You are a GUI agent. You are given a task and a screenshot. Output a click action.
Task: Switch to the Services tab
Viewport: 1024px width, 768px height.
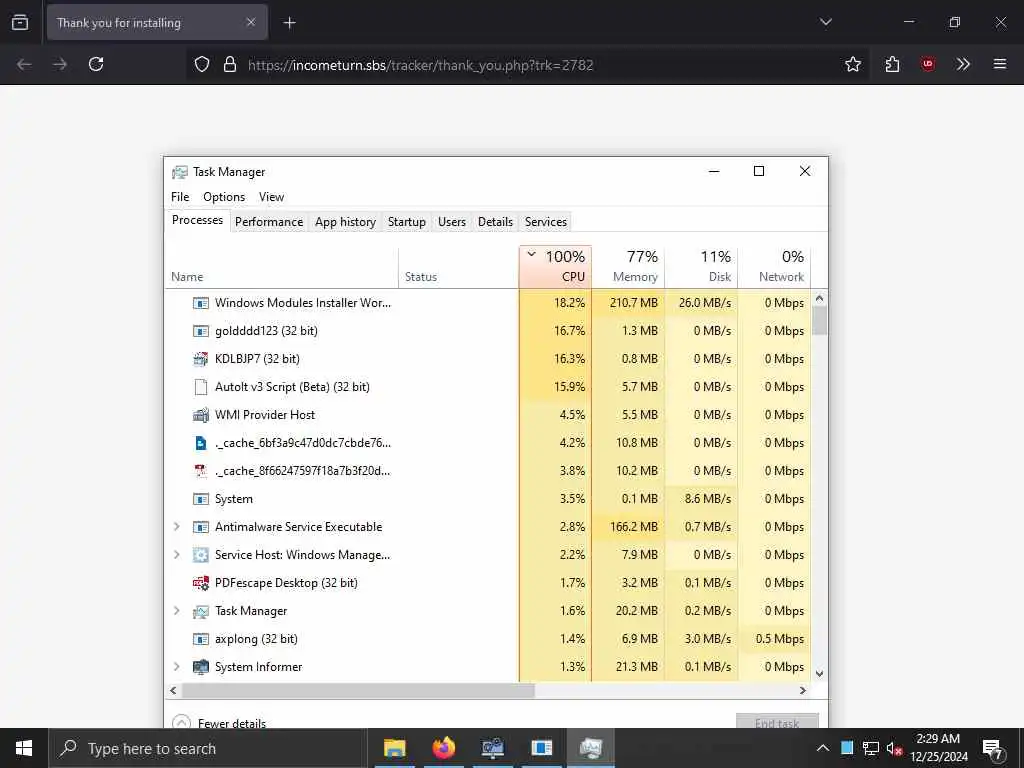point(546,222)
